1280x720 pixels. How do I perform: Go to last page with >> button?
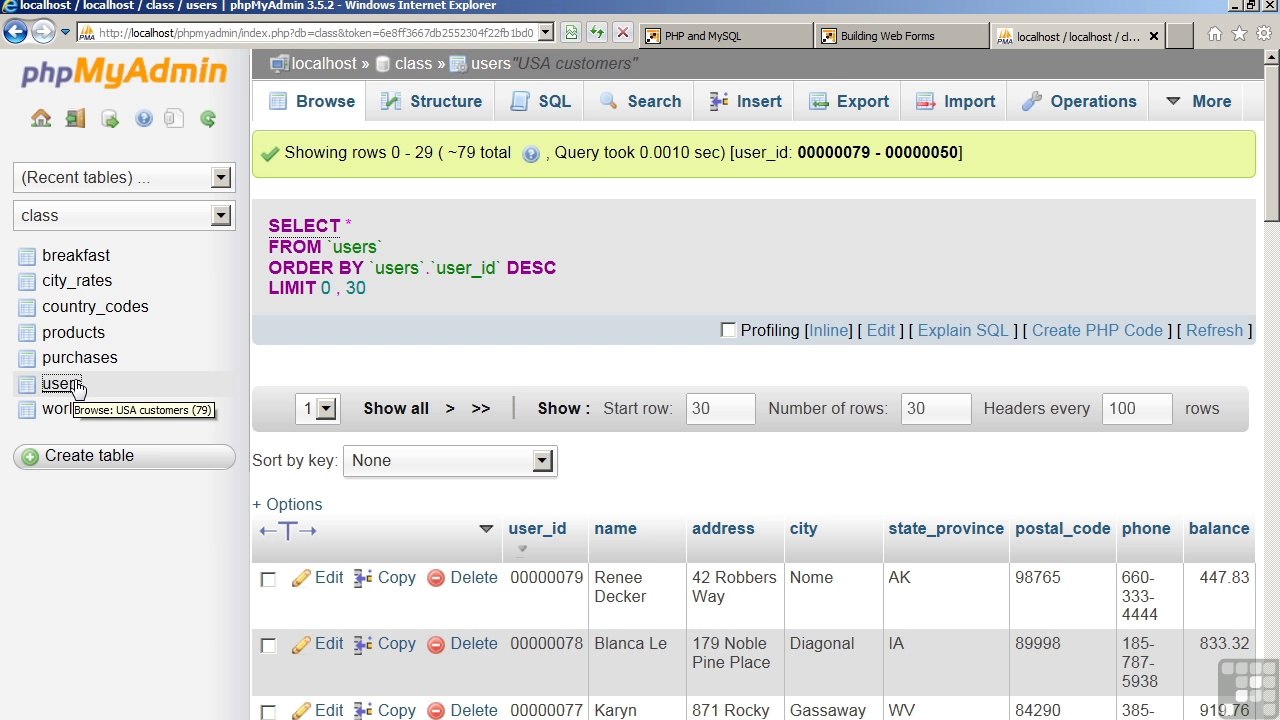[x=480, y=409]
